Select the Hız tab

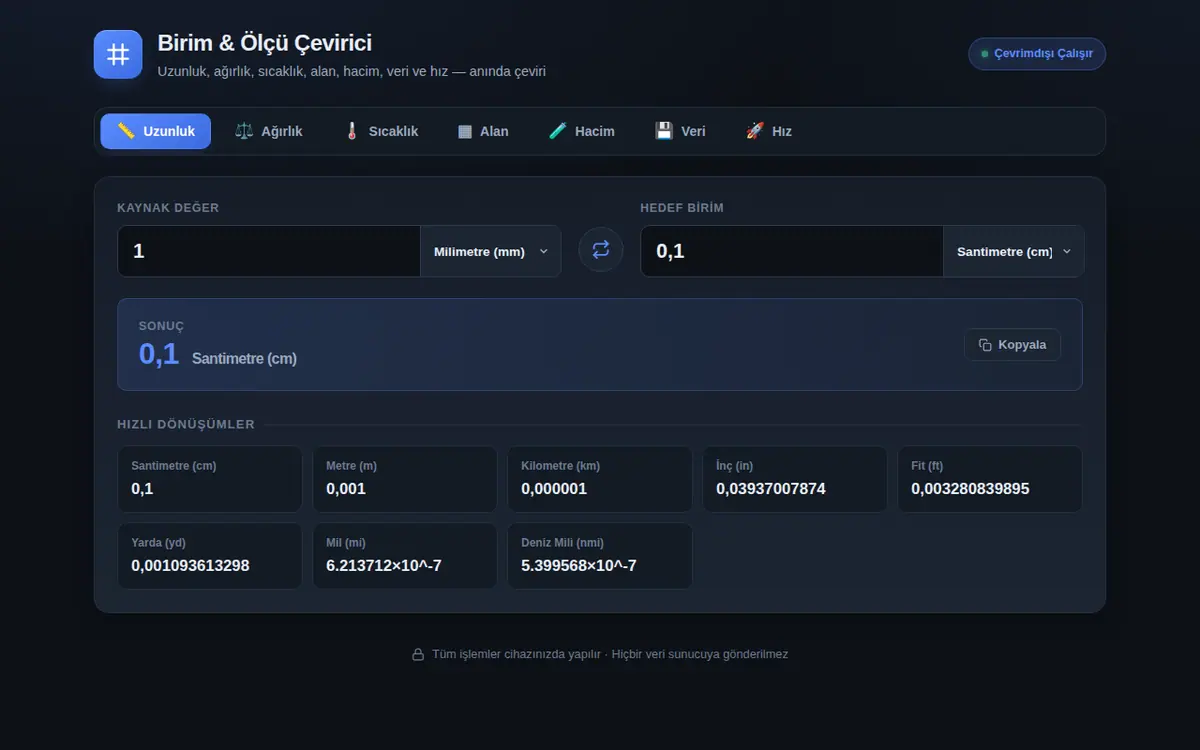tap(769, 131)
